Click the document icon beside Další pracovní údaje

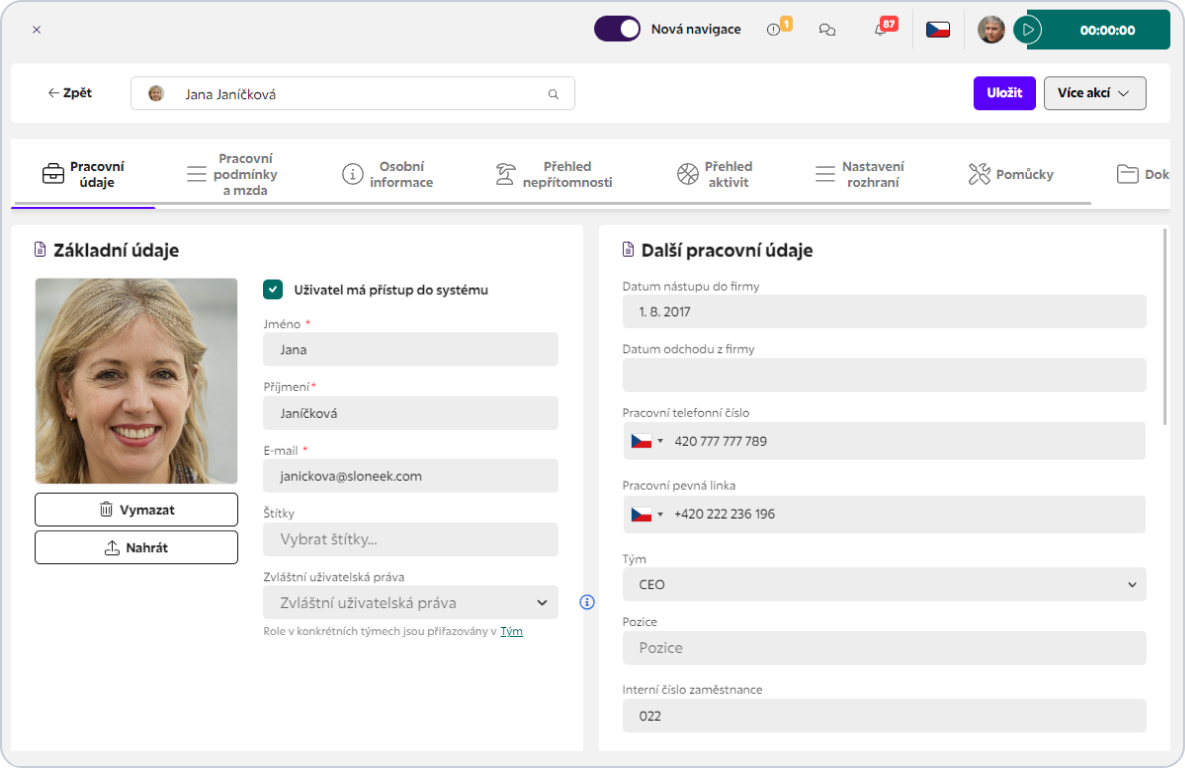(628, 249)
